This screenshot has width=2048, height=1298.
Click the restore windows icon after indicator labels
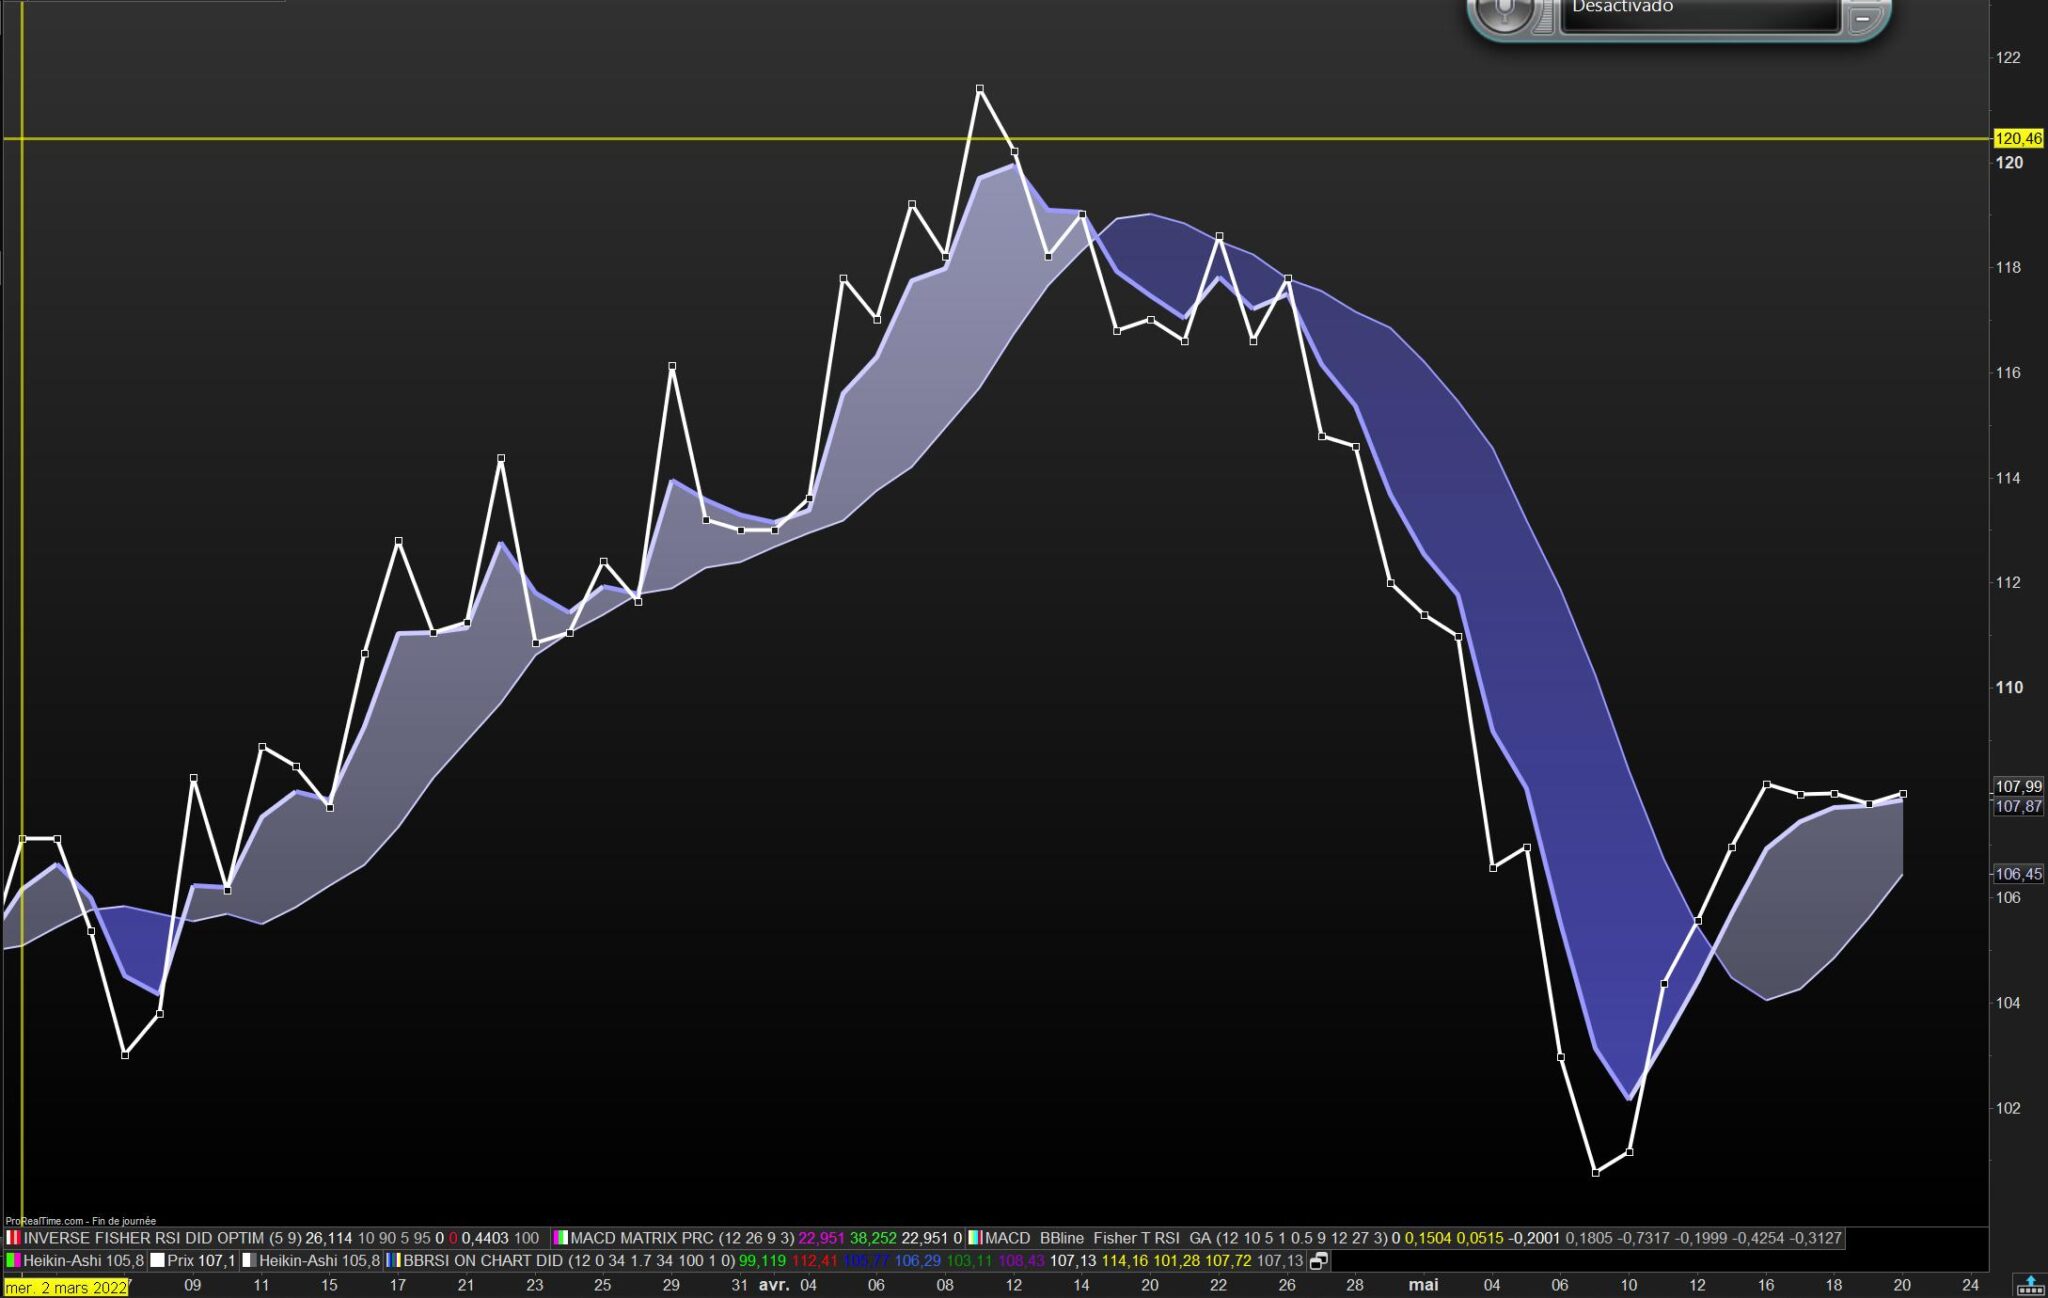pyautogui.click(x=1318, y=1261)
